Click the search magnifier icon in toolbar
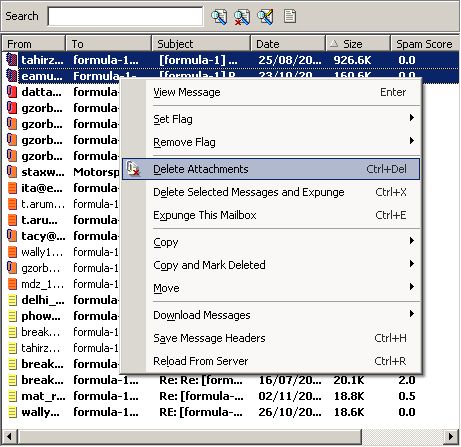The width and height of the screenshot is (461, 447). point(219,17)
